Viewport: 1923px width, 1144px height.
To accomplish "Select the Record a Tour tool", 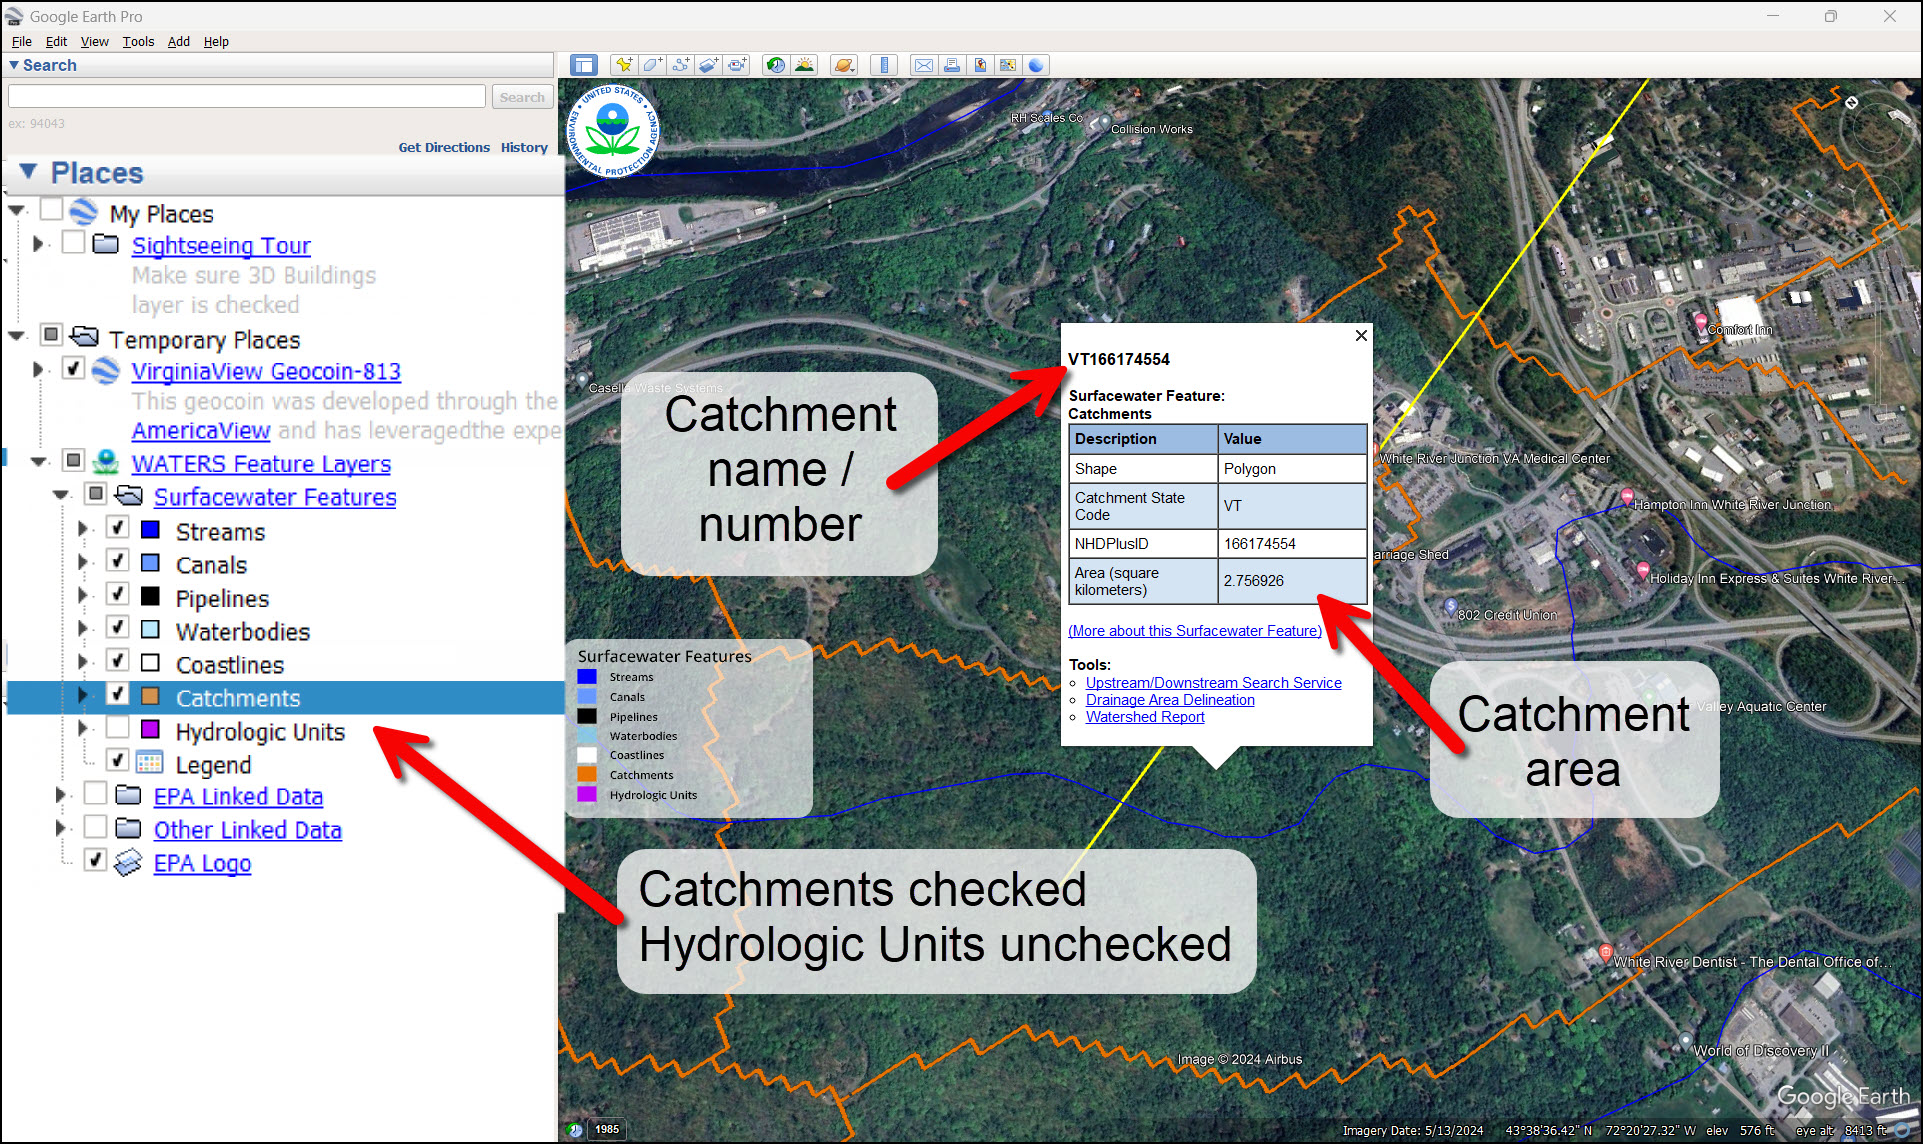I will tap(737, 65).
